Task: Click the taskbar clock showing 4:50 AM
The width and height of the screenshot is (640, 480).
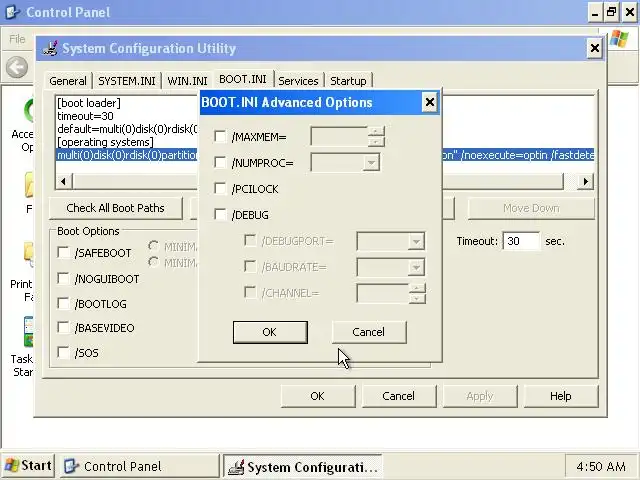Action: click(601, 466)
